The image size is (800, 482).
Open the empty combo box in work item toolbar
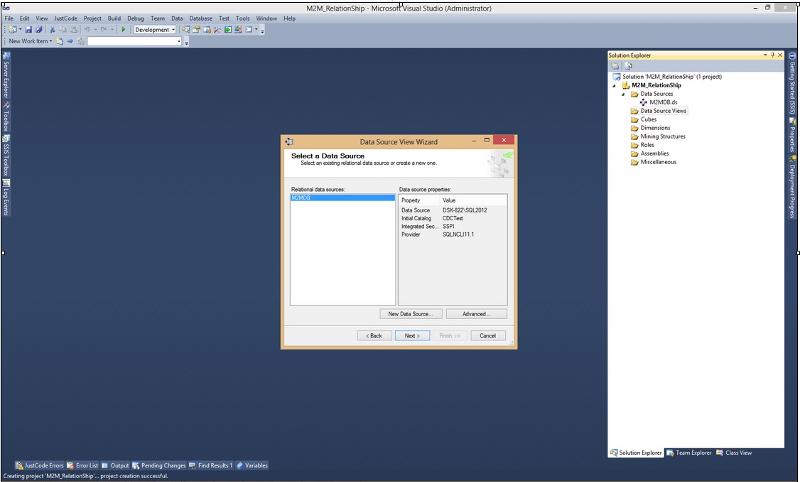click(135, 41)
